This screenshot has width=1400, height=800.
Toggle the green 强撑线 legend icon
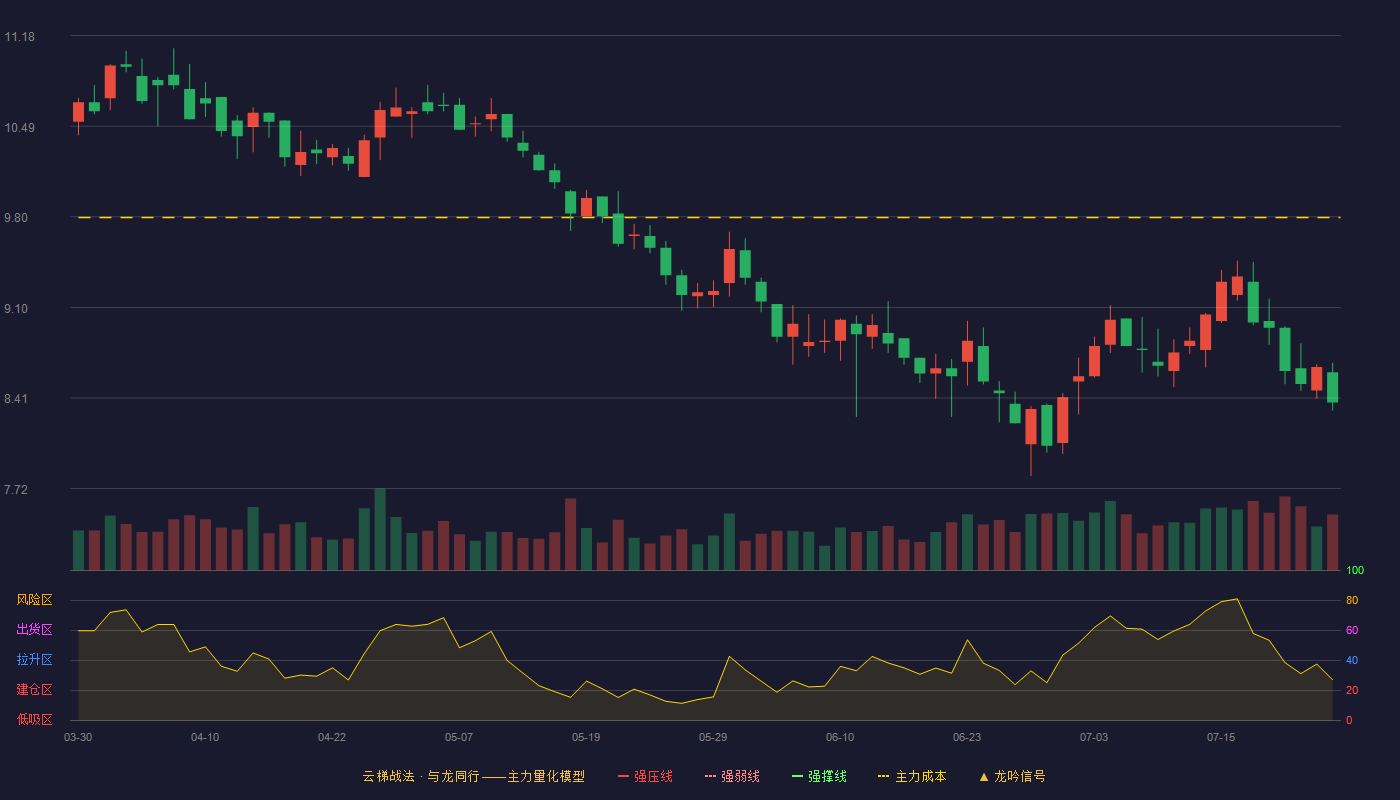(797, 776)
